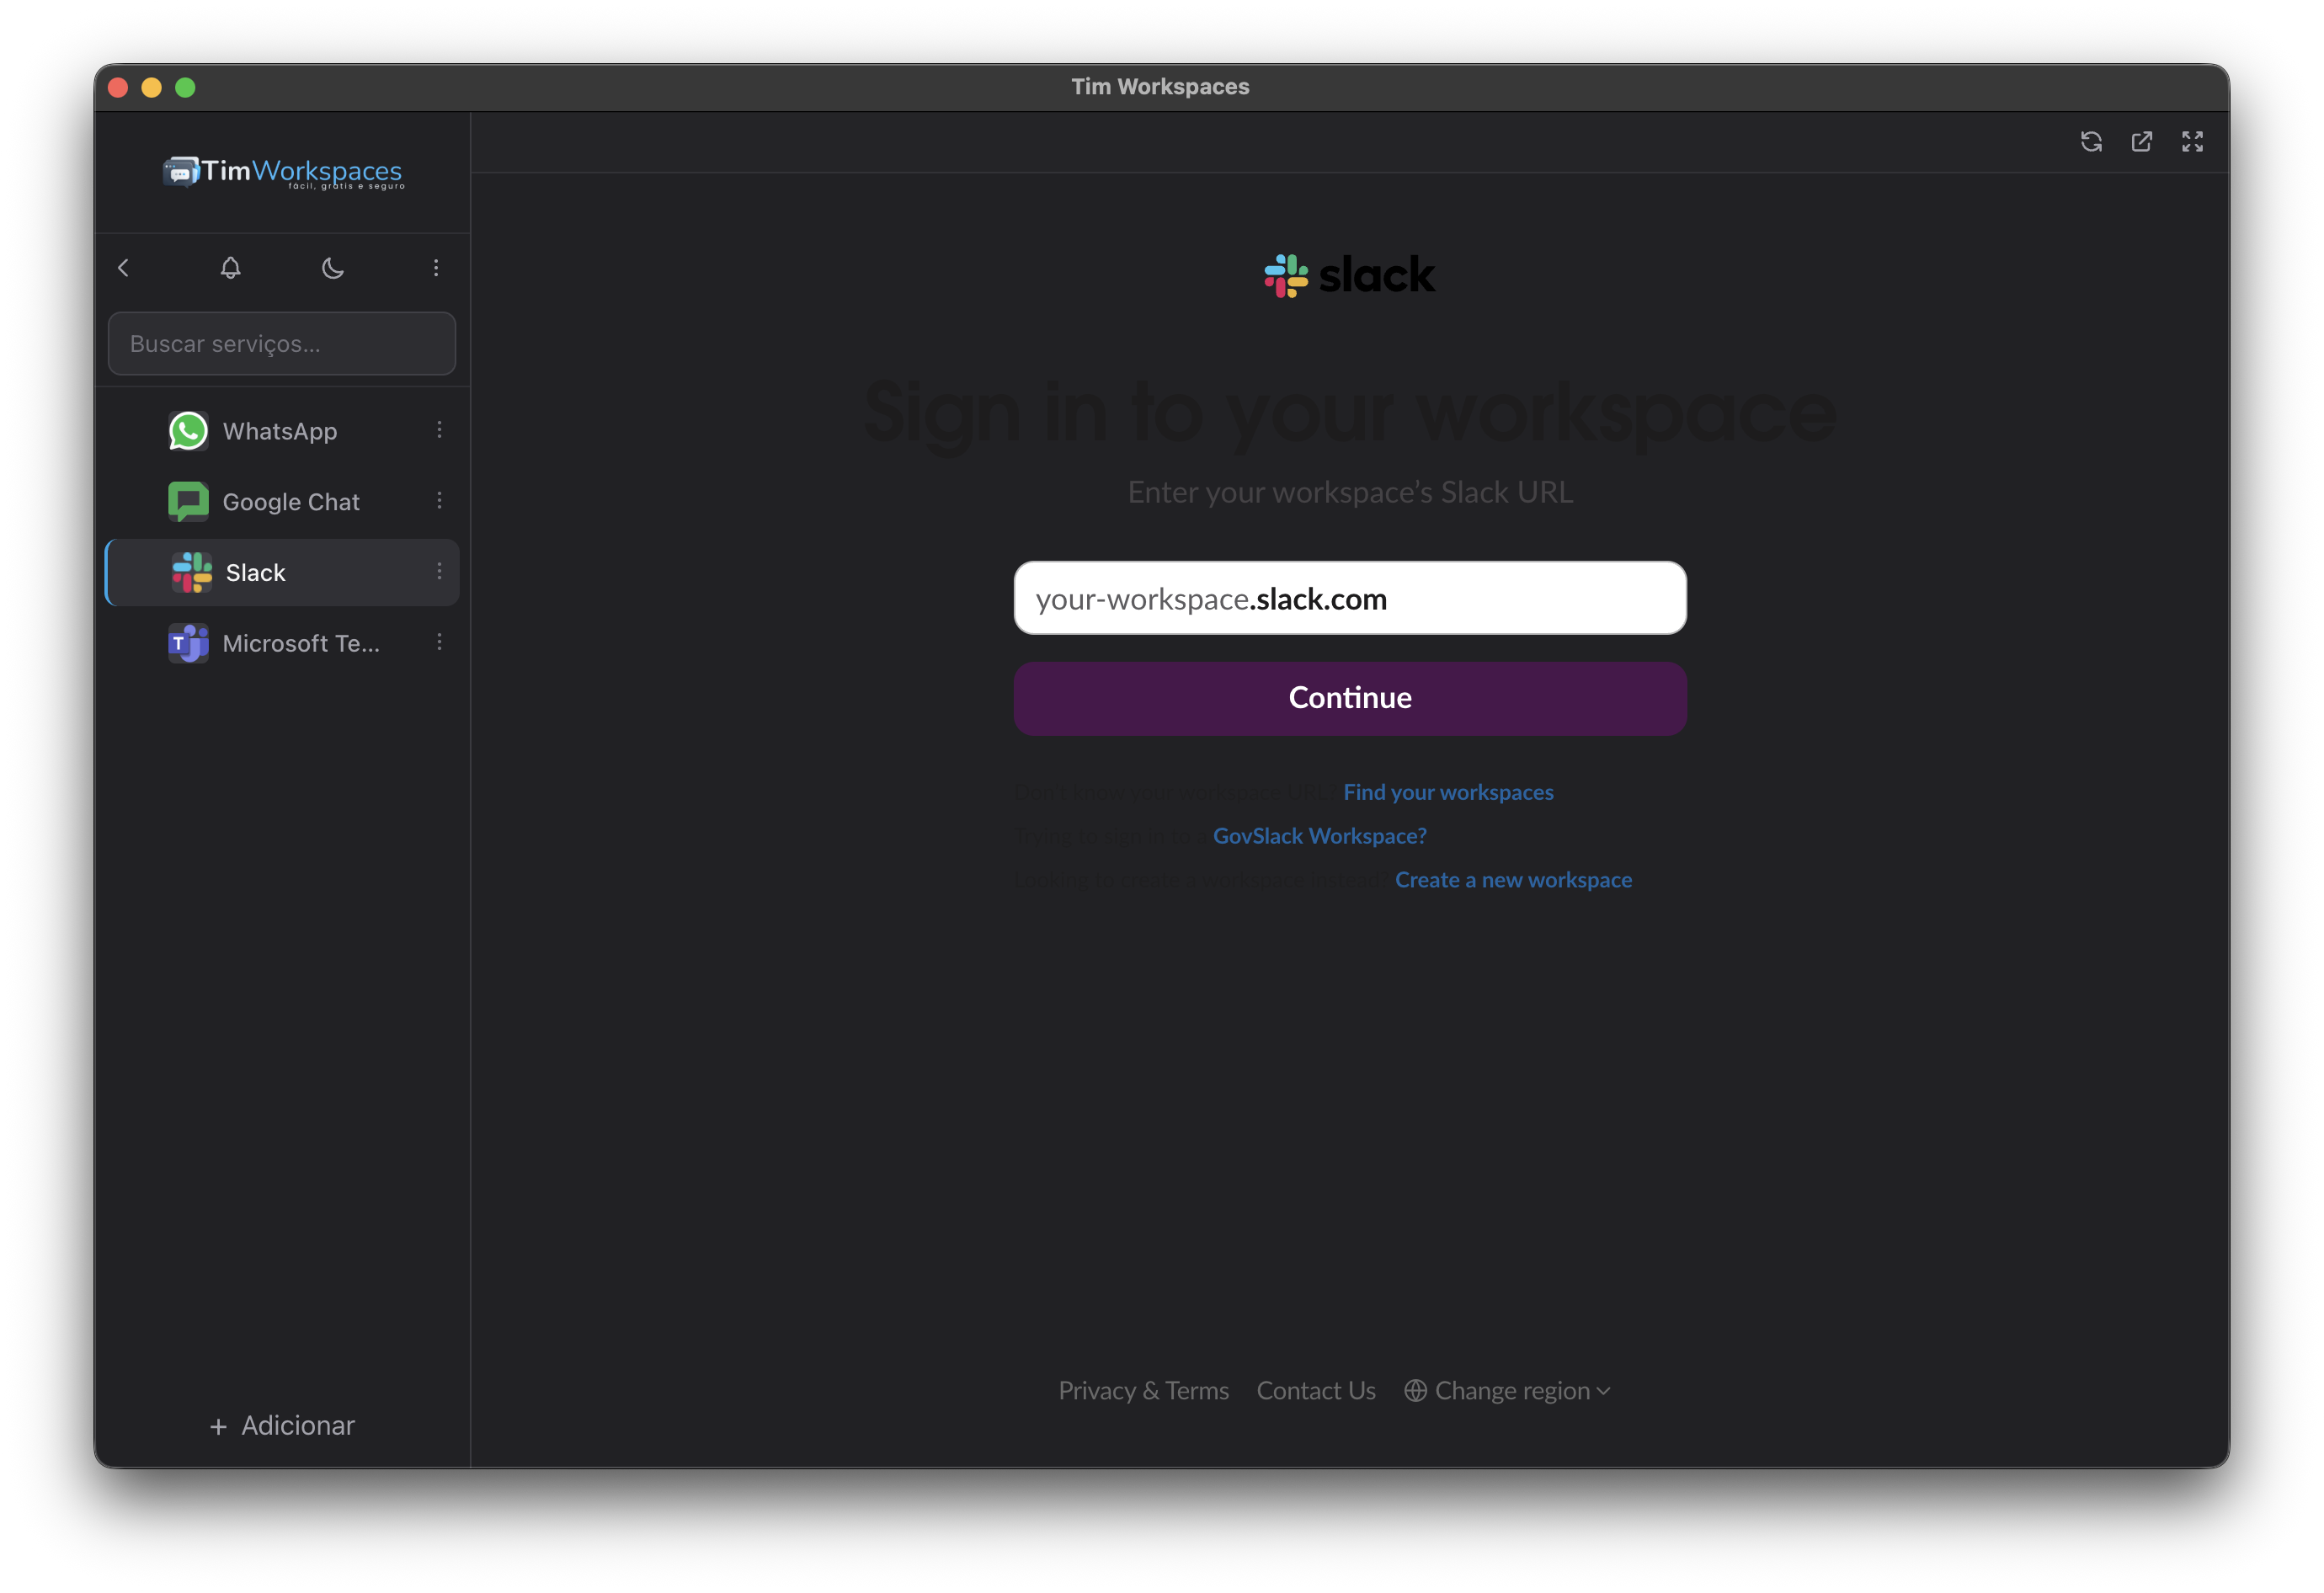Toggle notifications with the bell icon
Viewport: 2324px width, 1593px height.
click(x=230, y=267)
